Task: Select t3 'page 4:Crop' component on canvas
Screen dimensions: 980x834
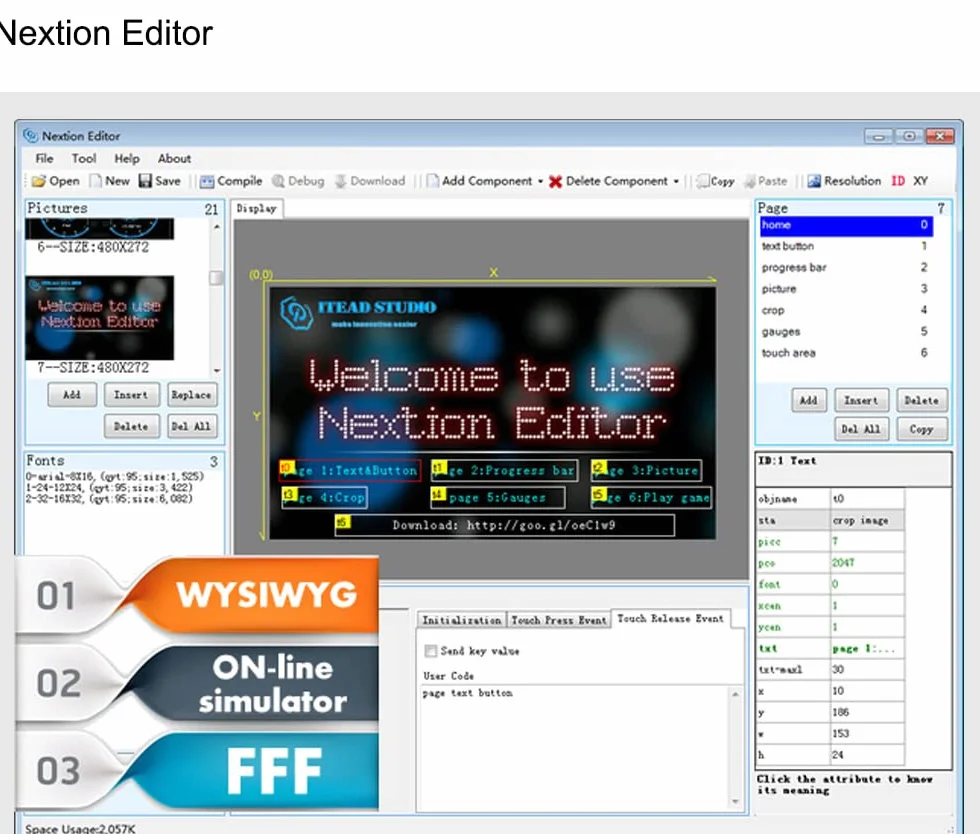Action: pyautogui.click(x=324, y=498)
